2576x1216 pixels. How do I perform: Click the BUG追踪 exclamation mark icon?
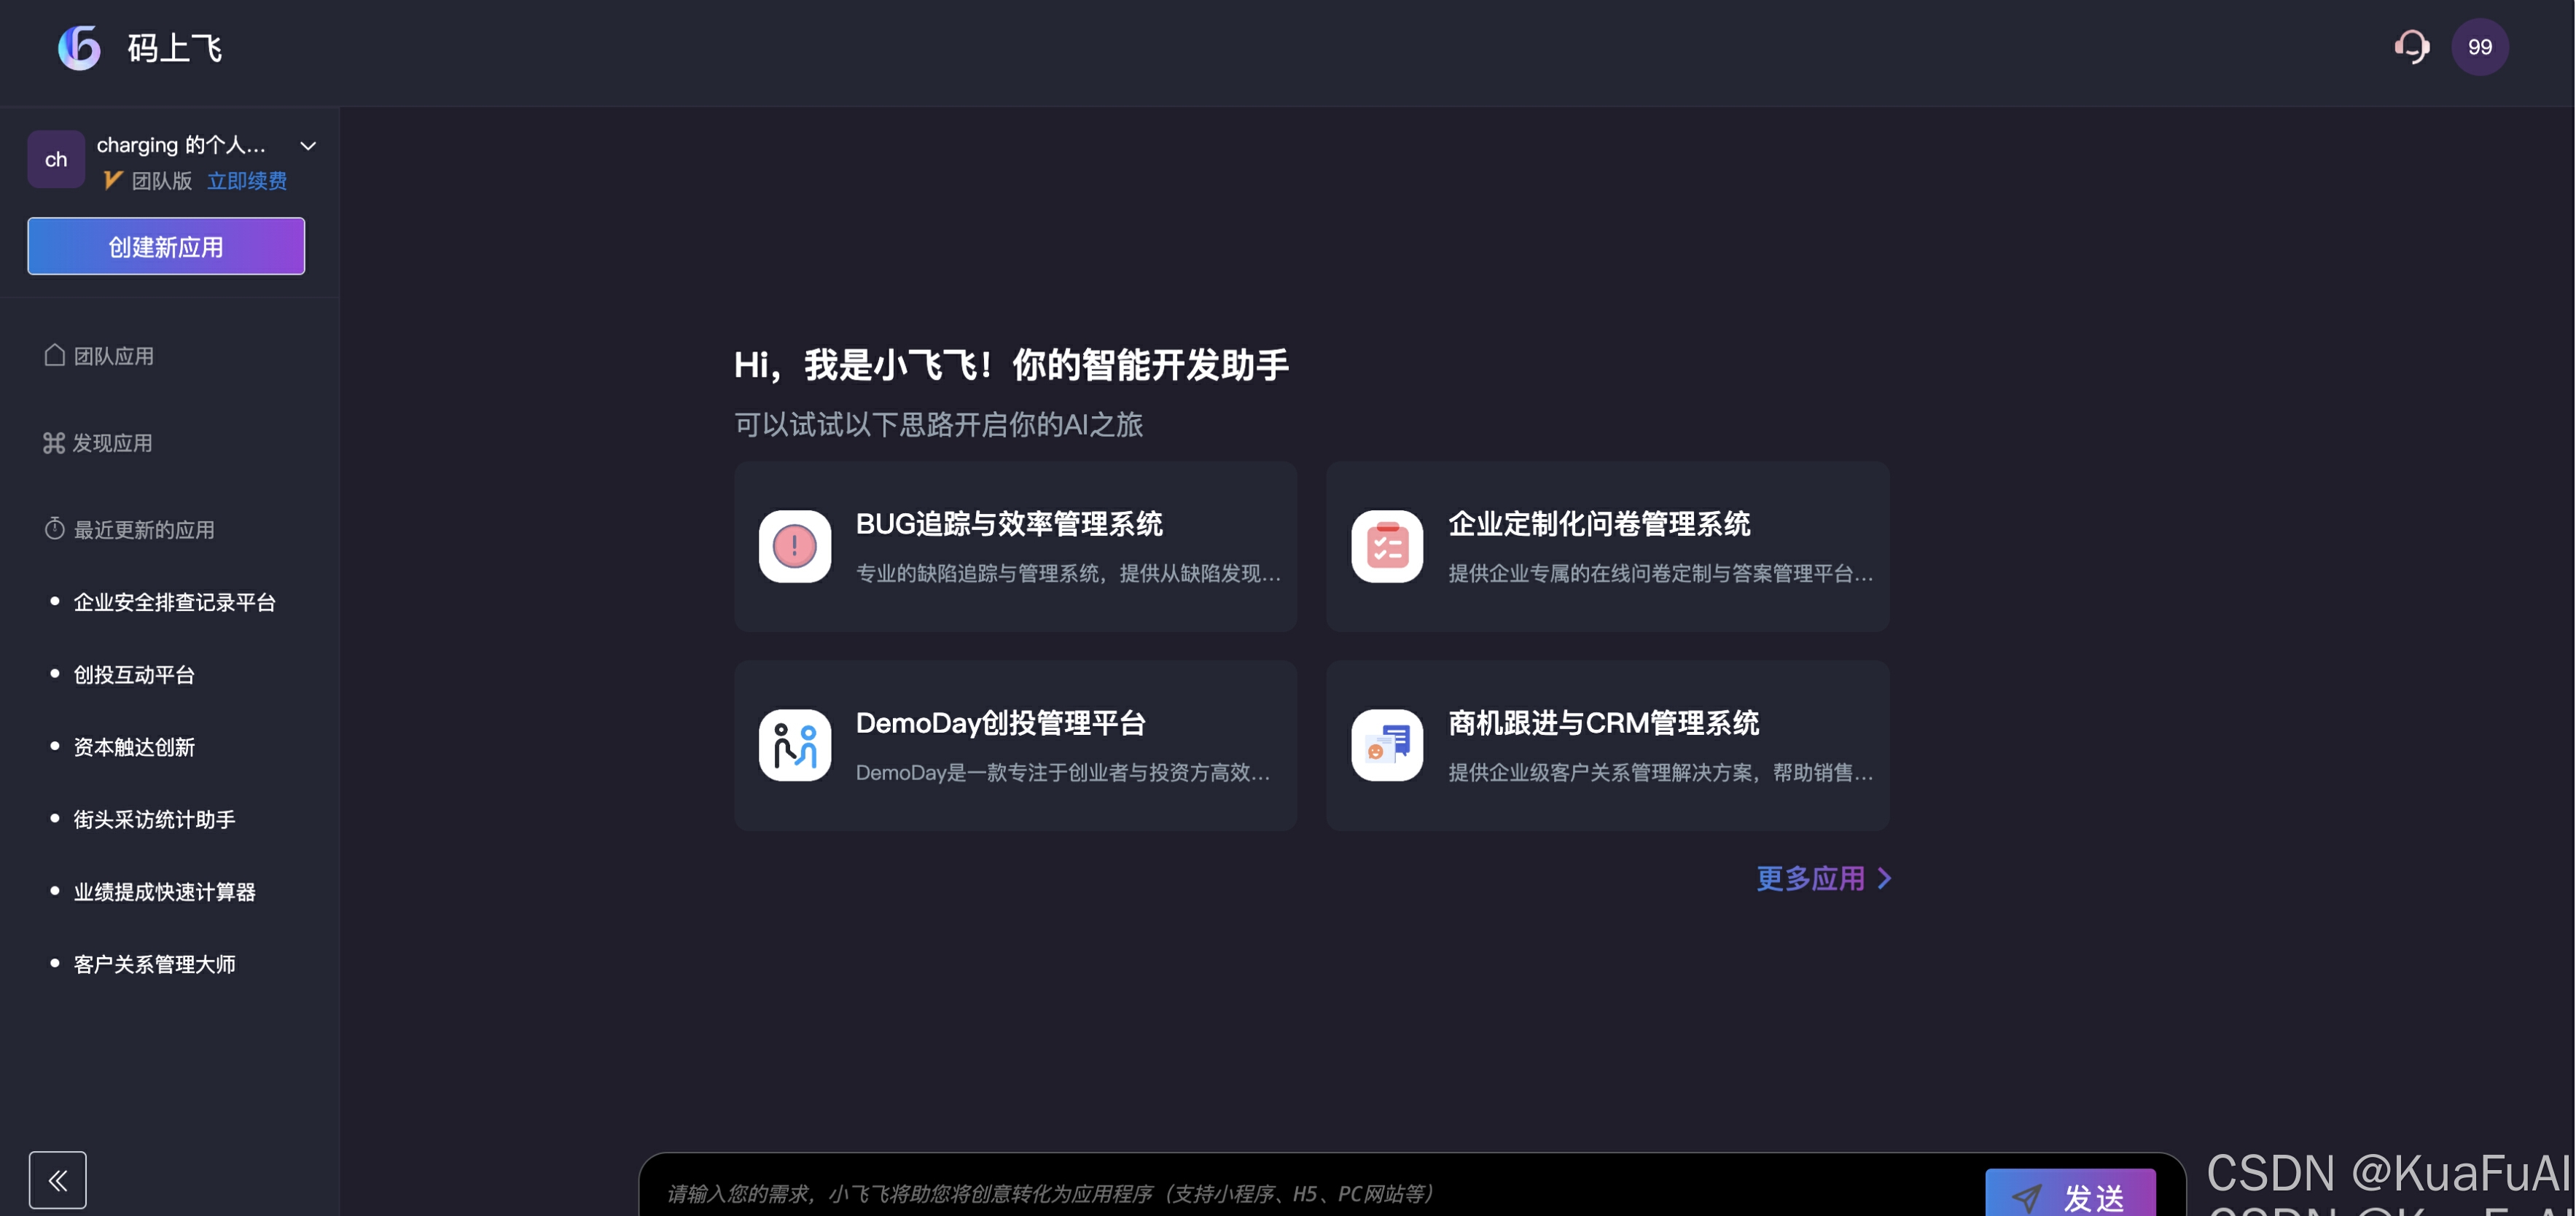click(794, 546)
